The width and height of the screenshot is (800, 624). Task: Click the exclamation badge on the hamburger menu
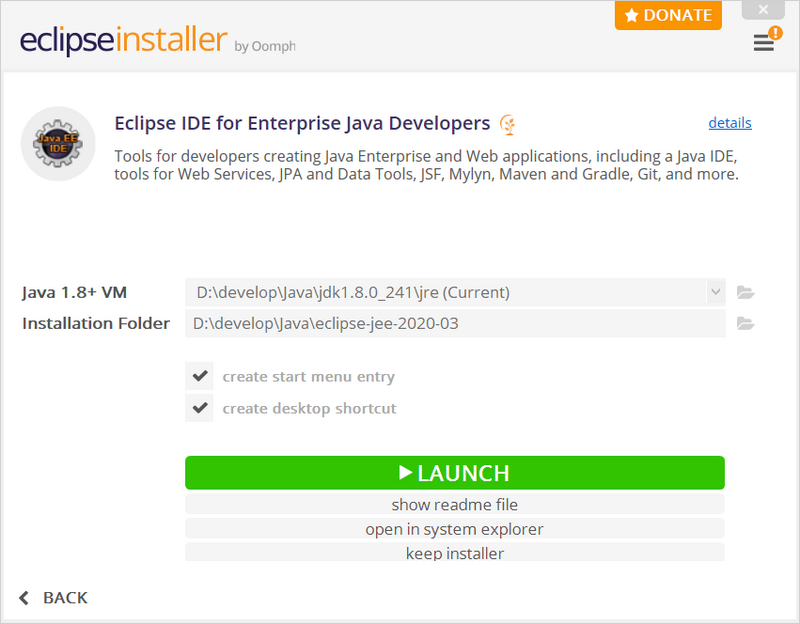pos(778,33)
